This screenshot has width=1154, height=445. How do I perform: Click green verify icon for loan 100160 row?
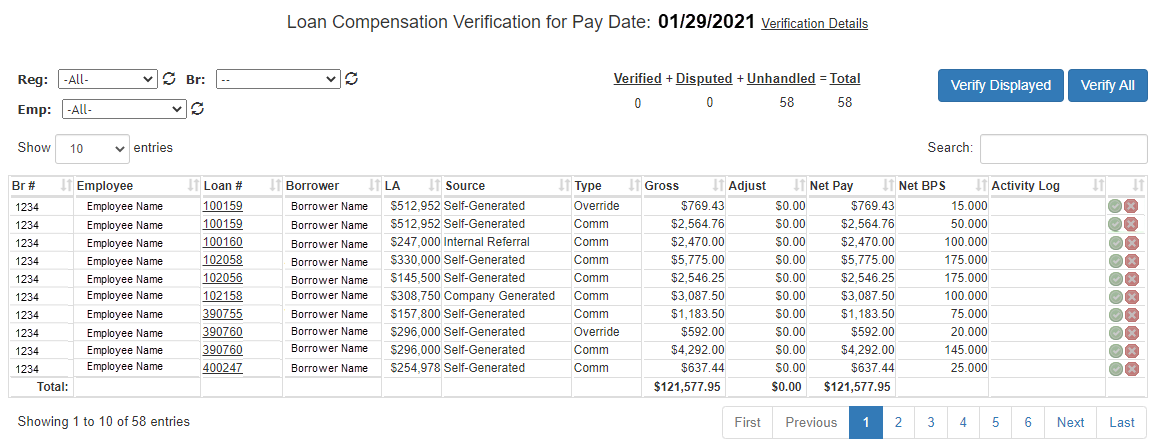(1115, 242)
